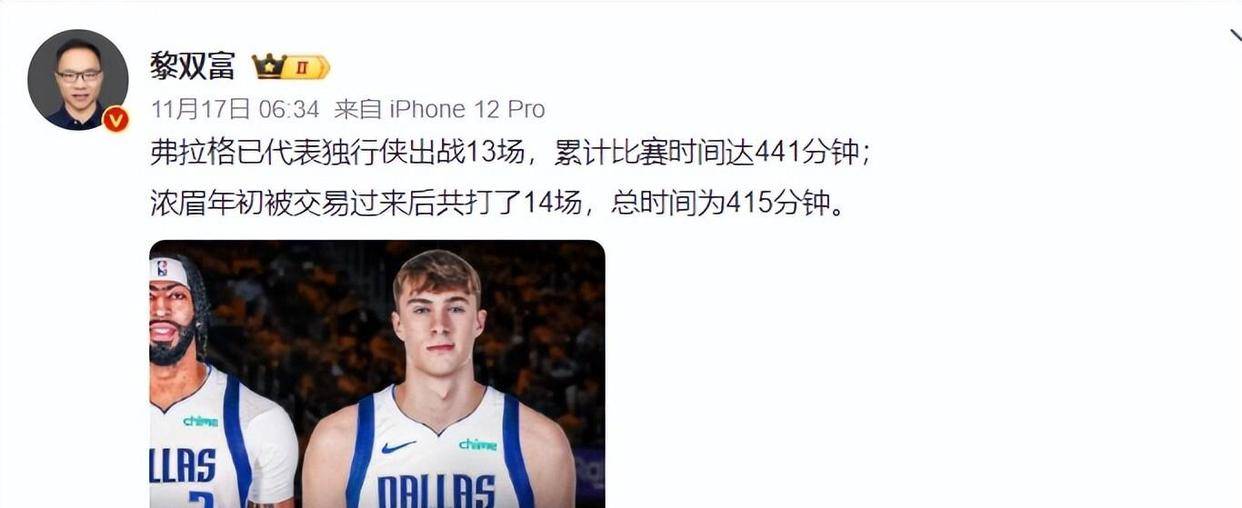Screen dimensions: 1242x508
Task: Open the attached Dallas players photo
Action: tap(377, 374)
